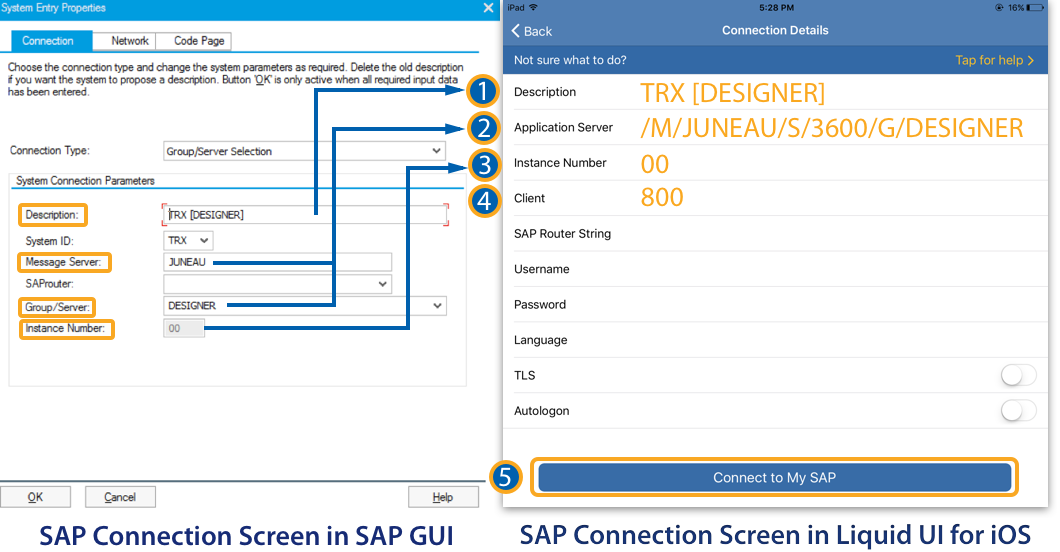The width and height of the screenshot is (1060, 552).
Task: Toggle the TLS switch
Action: 1018,376
